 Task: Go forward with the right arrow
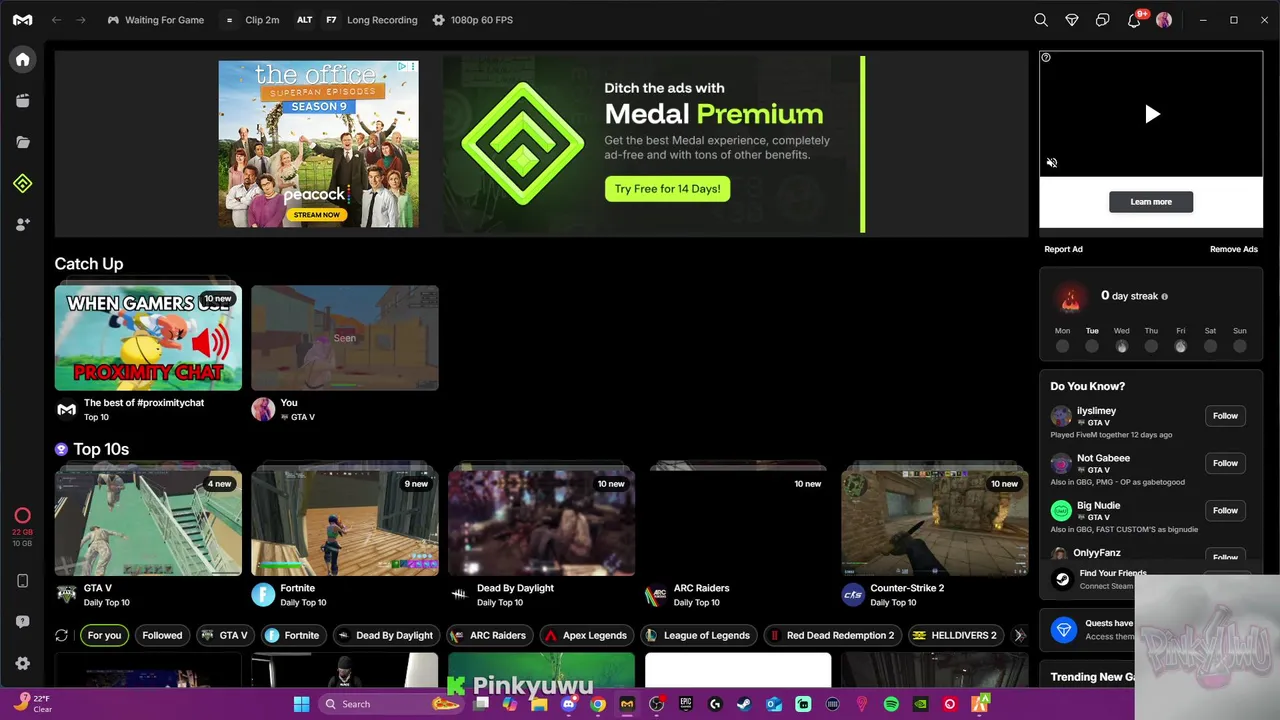coord(81,20)
